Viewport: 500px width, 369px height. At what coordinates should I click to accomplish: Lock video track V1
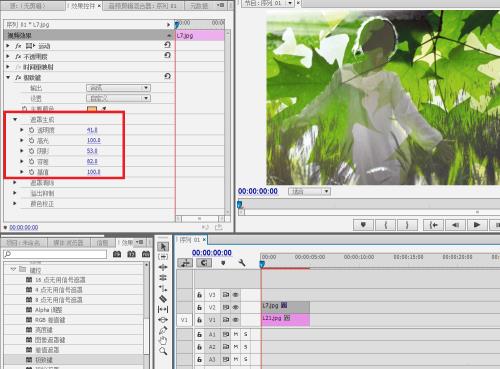[x=199, y=320]
